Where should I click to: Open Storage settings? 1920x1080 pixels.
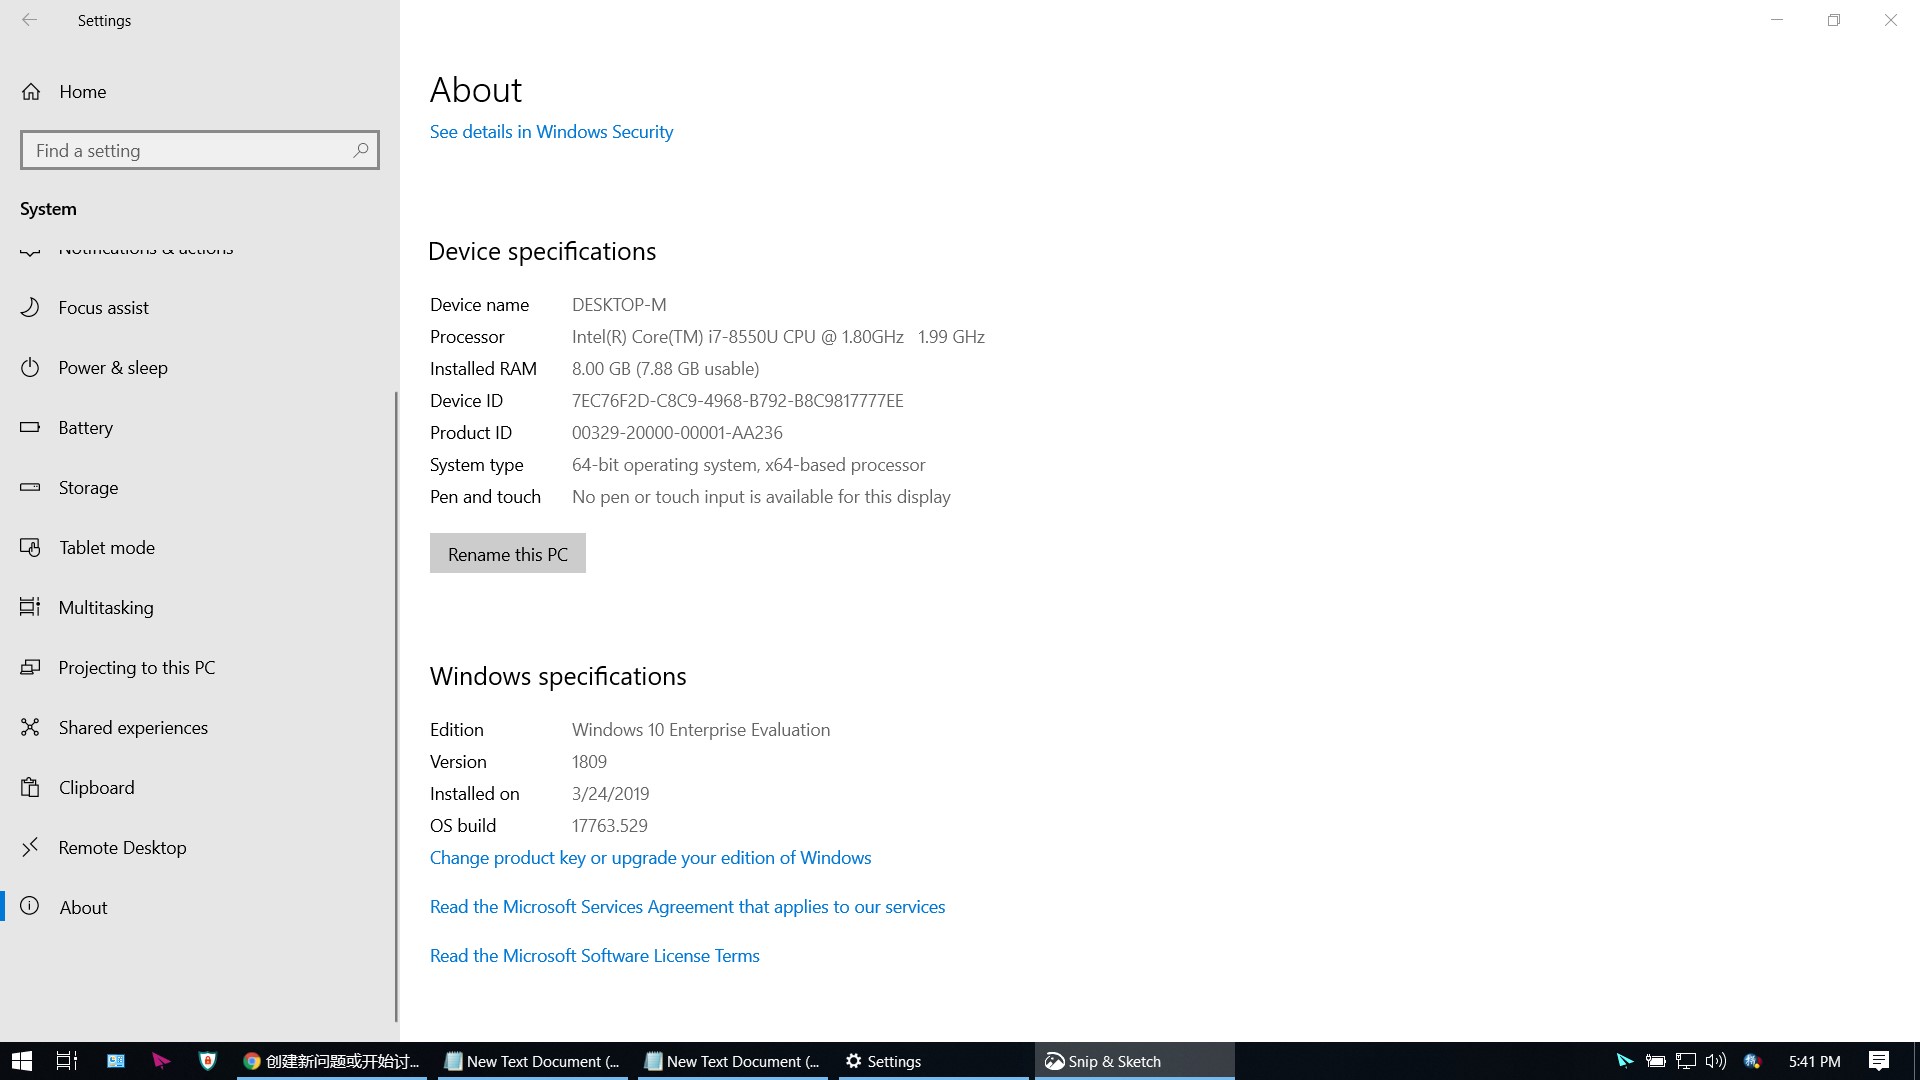(198, 488)
